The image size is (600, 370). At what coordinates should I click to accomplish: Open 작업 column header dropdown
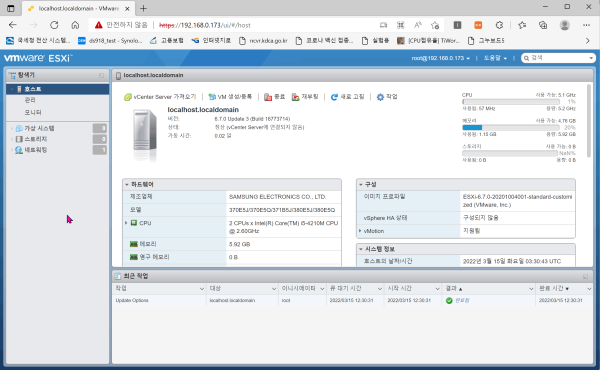tap(202, 289)
